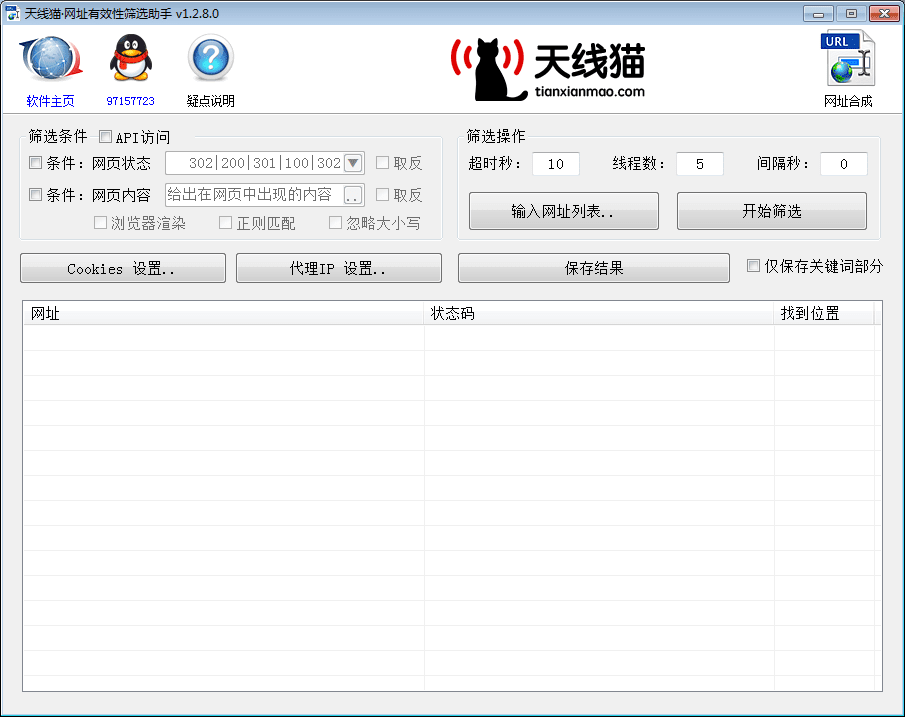The image size is (905, 717).
Task: Enable the 浏览器渲染 checkbox
Action: tap(100, 222)
